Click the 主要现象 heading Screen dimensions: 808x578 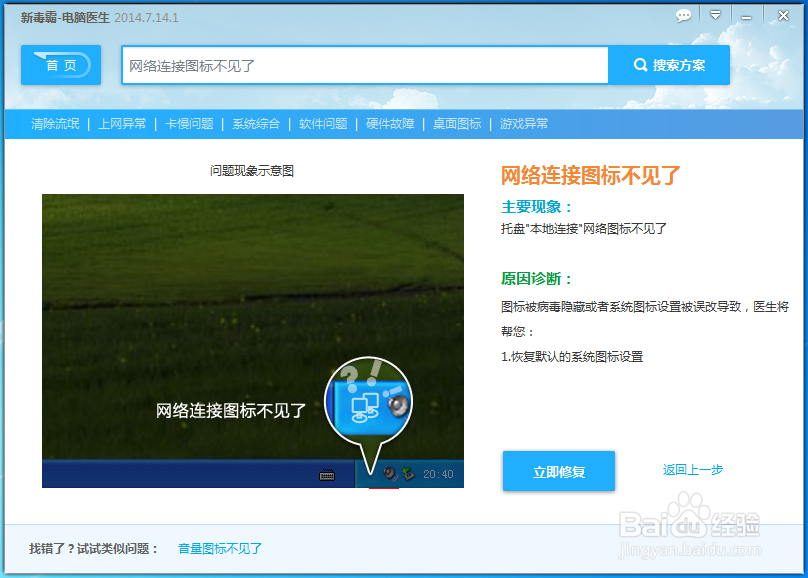(x=536, y=207)
